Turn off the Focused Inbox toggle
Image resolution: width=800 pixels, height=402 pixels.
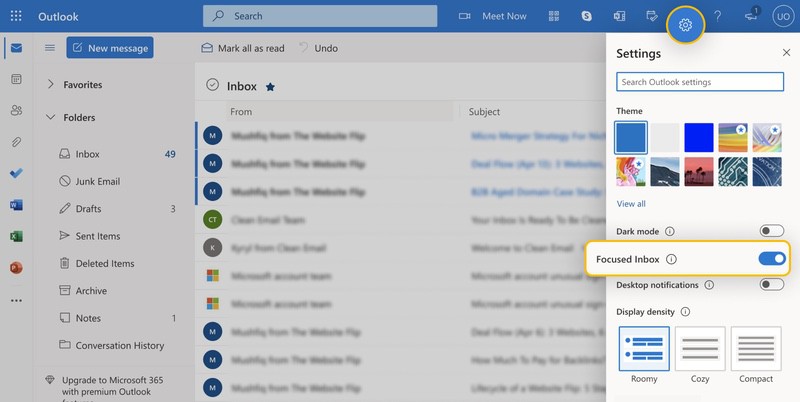(771, 259)
